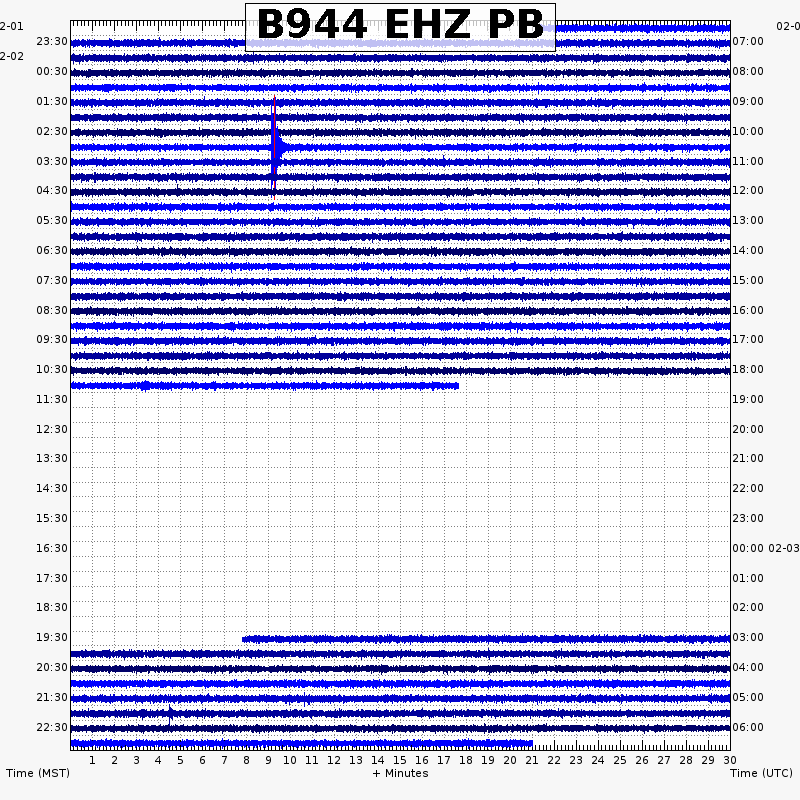This screenshot has height=800, width=800.
Task: Select the 19:30 MST time label
Action: [x=52, y=637]
